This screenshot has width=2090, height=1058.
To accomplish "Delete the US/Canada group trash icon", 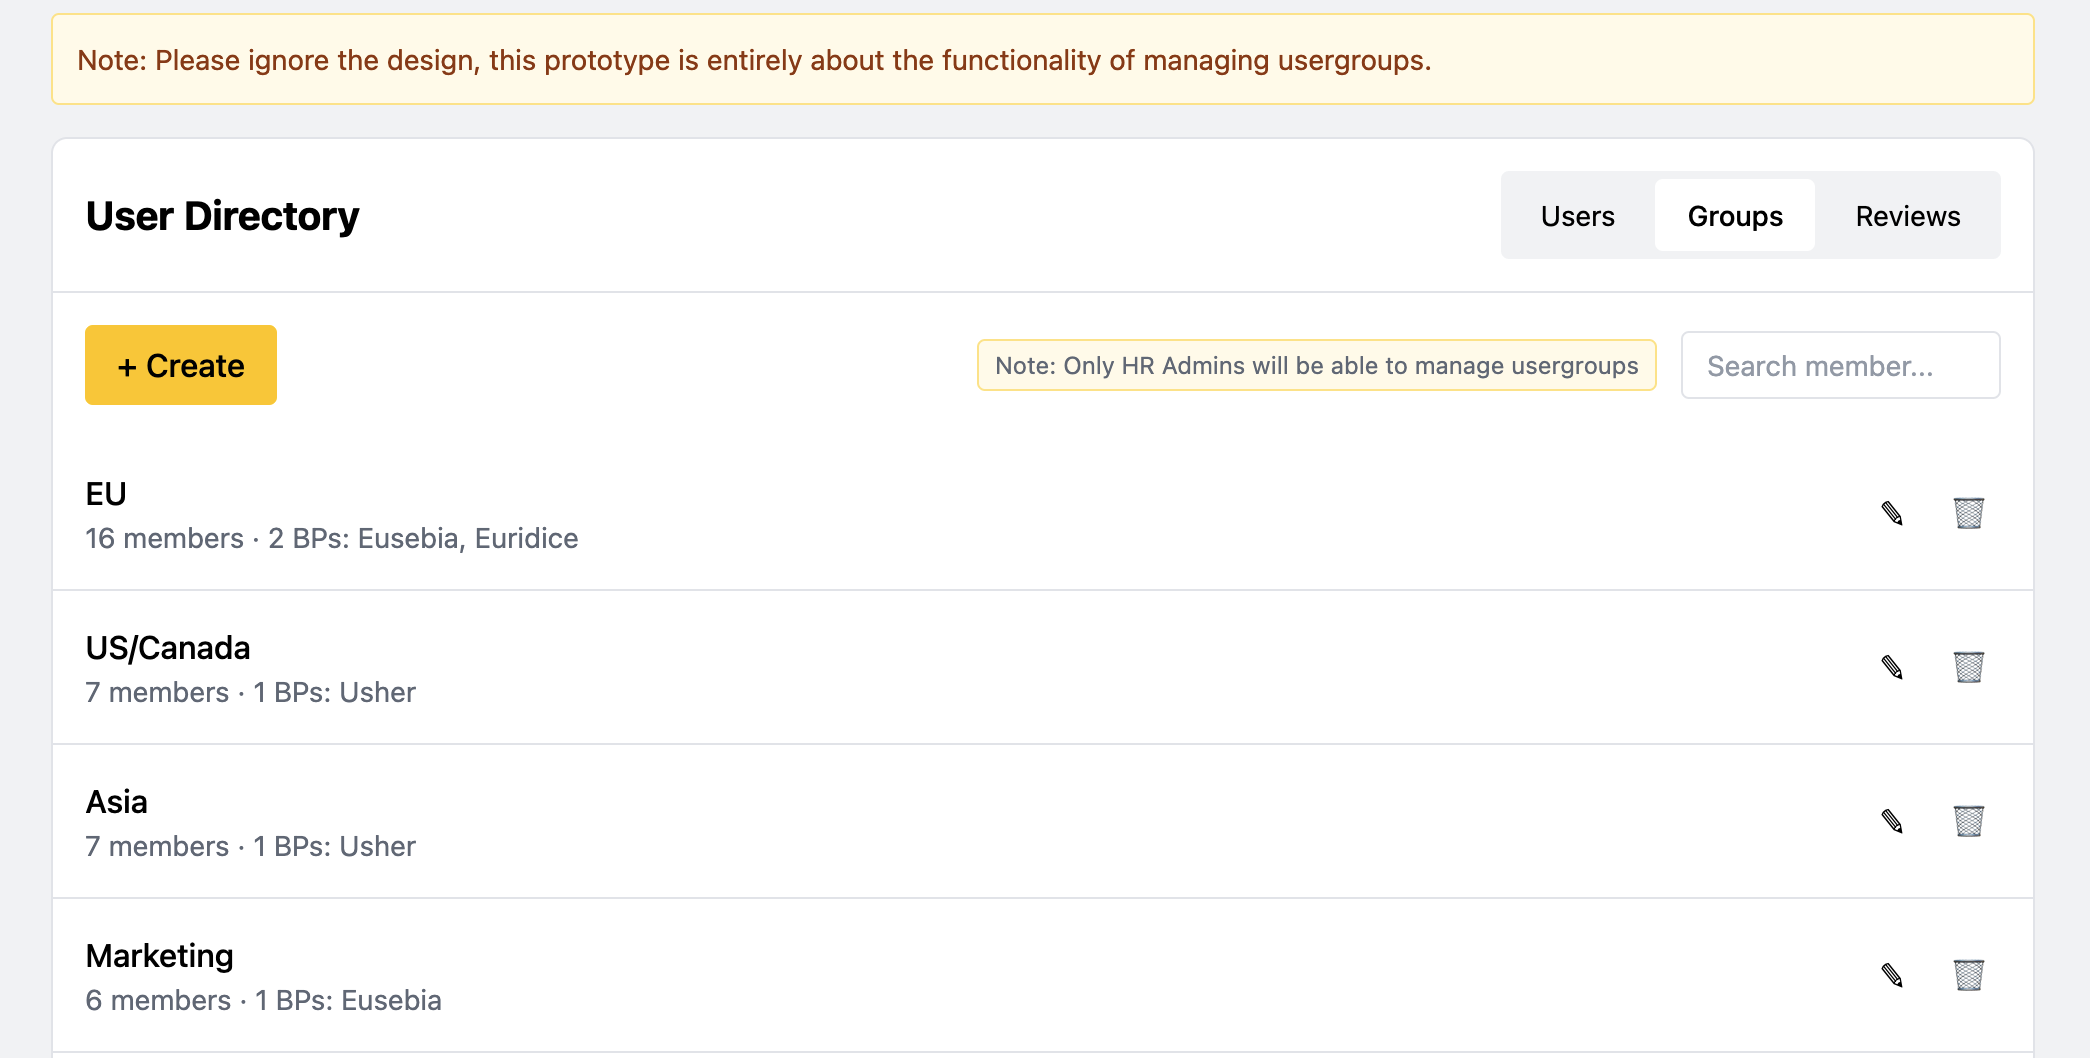I will [x=1968, y=667].
